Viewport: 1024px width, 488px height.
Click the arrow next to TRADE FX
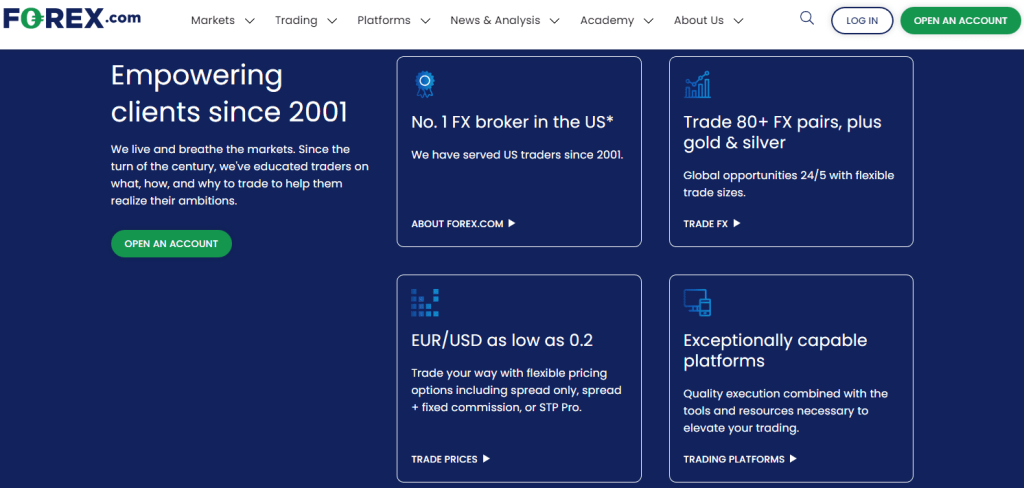737,223
